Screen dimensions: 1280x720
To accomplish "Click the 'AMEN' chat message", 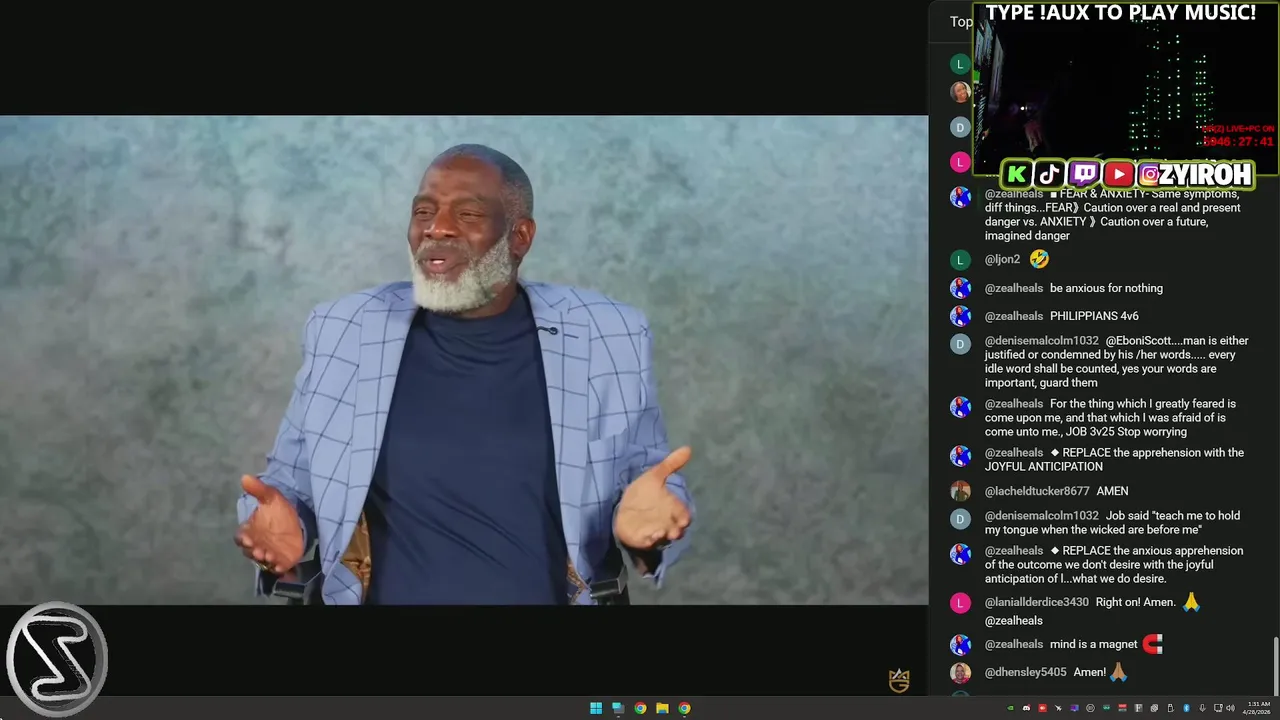I will tap(1112, 491).
